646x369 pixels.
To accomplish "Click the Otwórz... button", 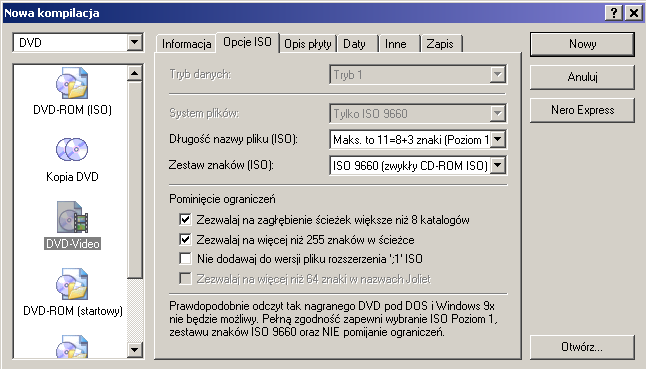I will (x=582, y=347).
